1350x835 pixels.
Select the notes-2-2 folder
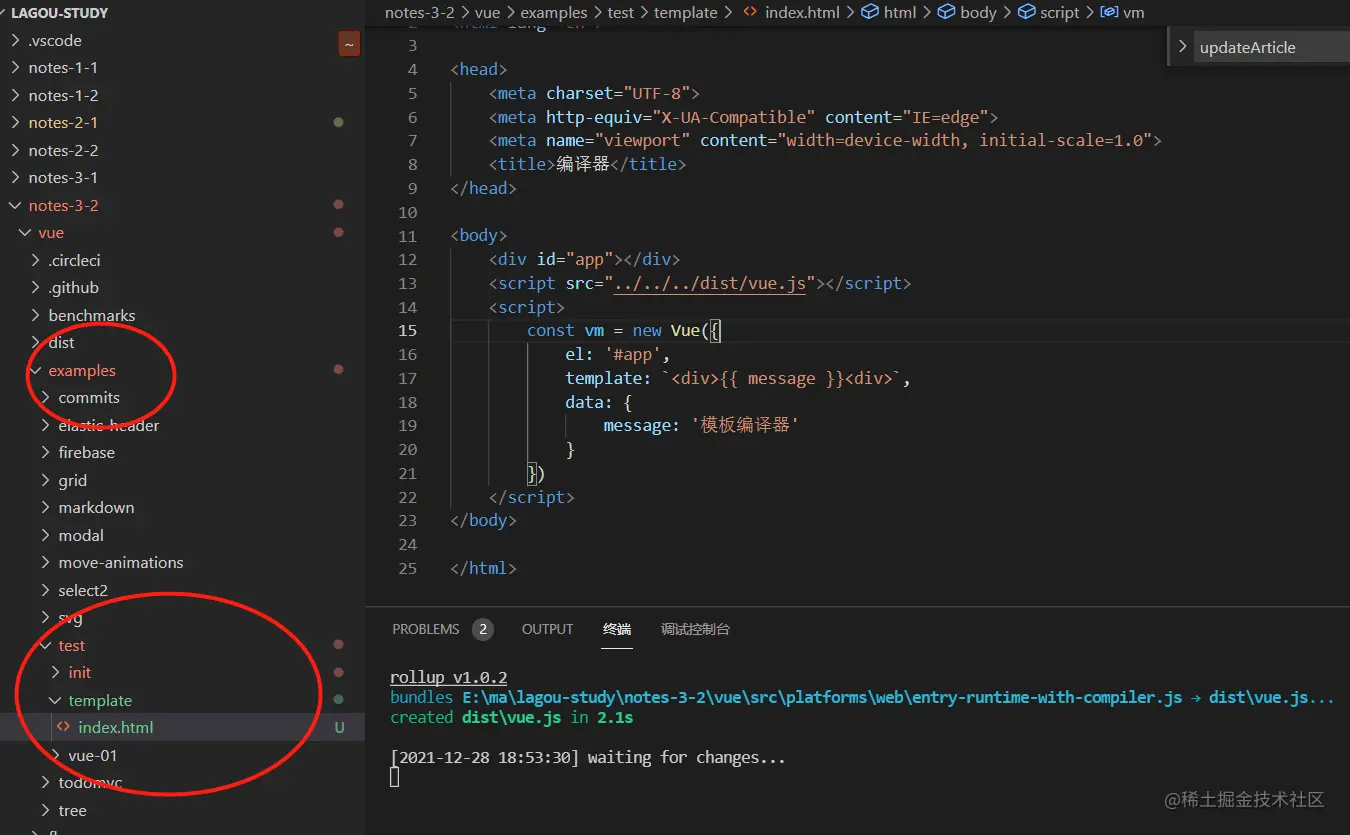click(x=63, y=151)
